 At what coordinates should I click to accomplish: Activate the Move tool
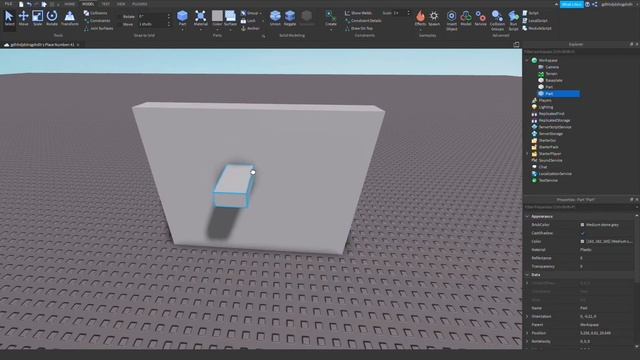(x=23, y=18)
